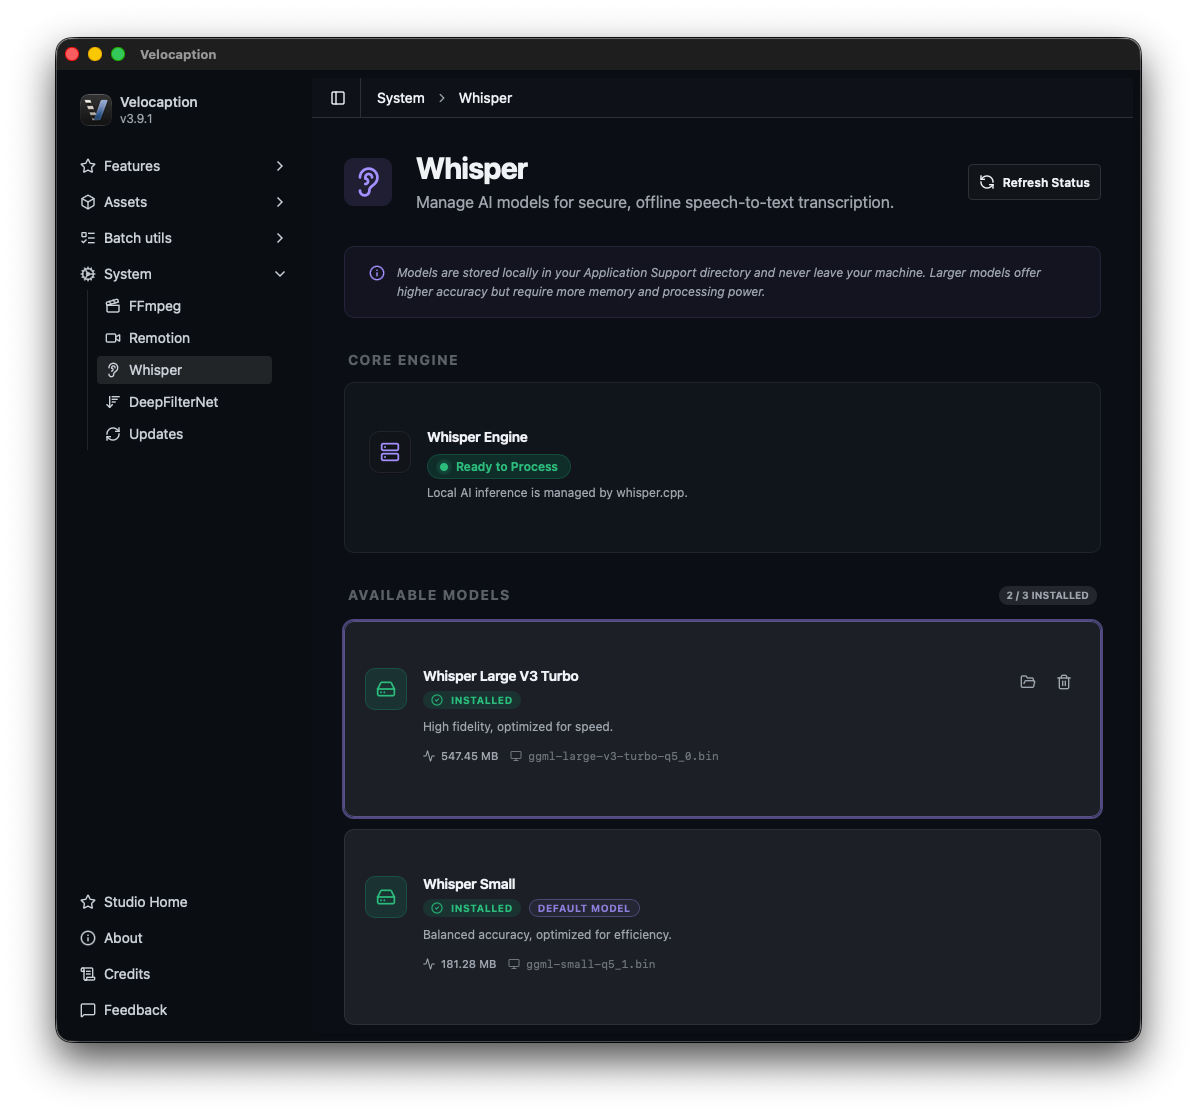
Task: Open folder for Whisper Large V3 Turbo
Action: click(1028, 682)
